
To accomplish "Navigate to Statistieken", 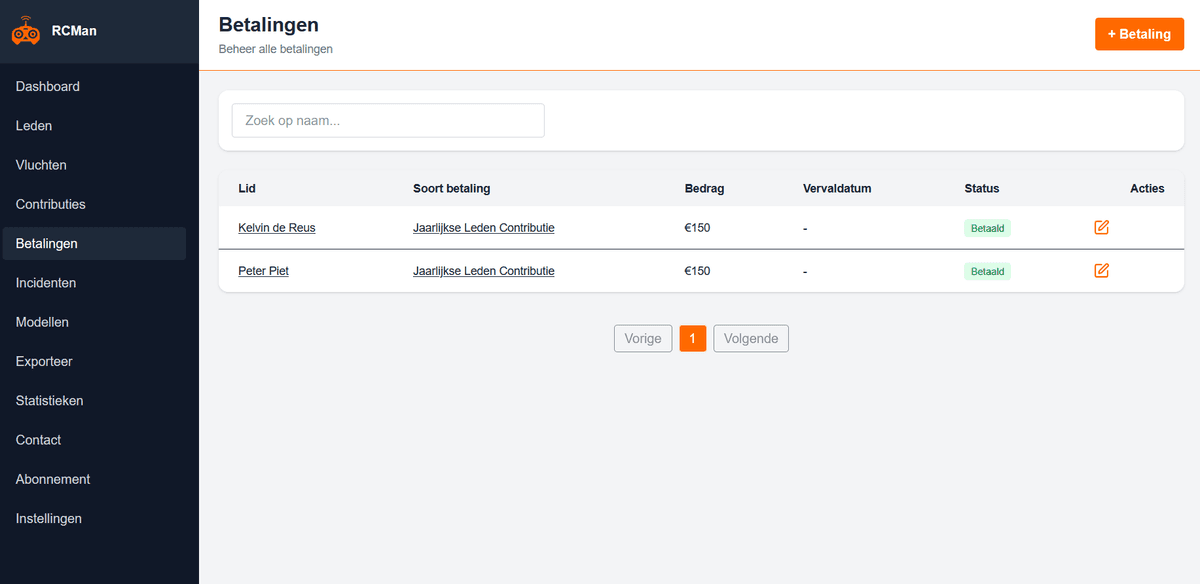I will pyautogui.click(x=48, y=400).
